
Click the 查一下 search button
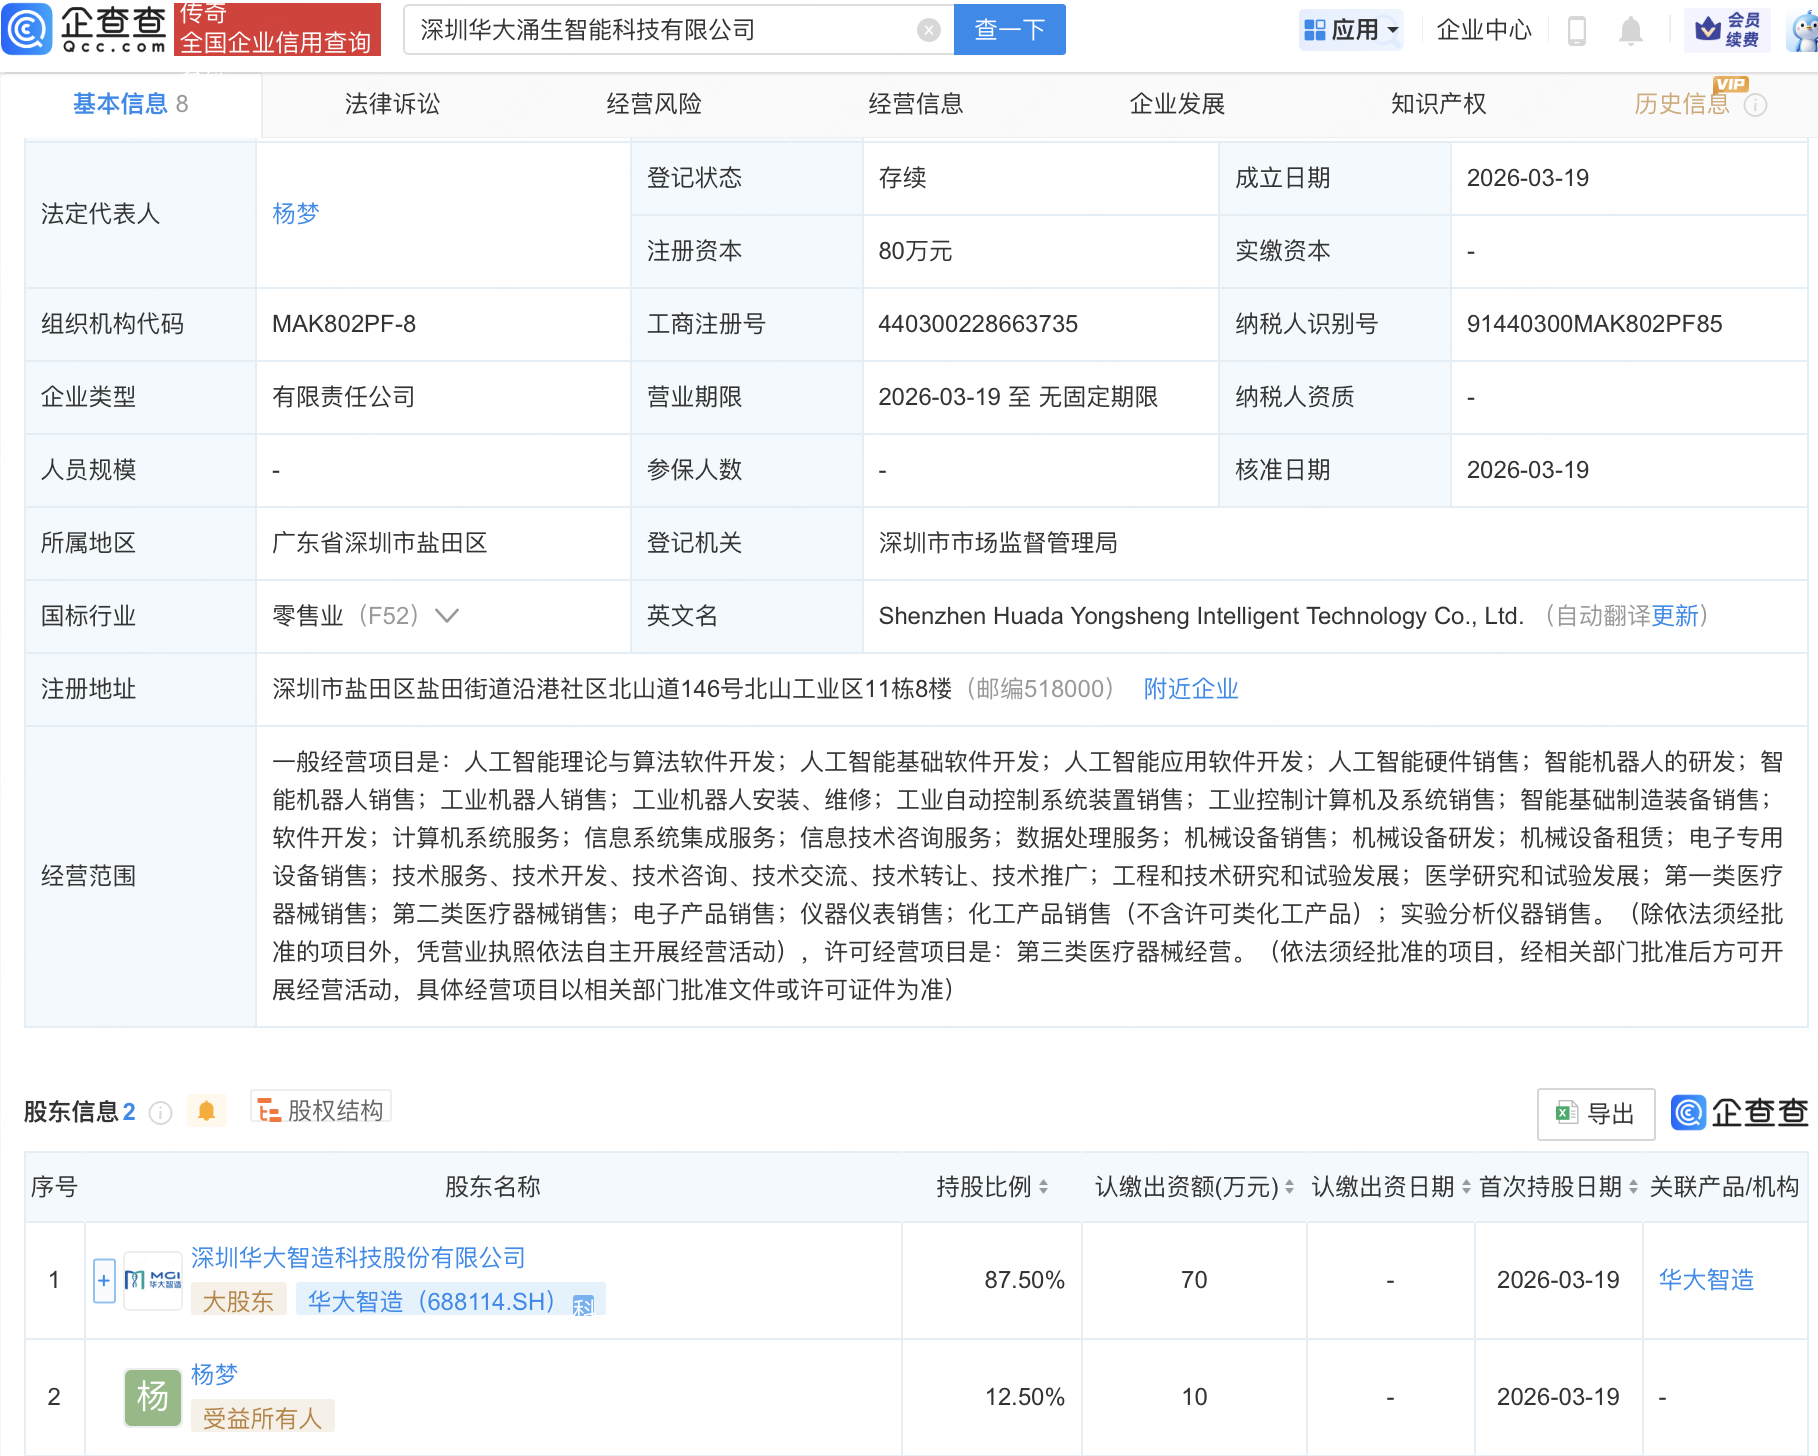coord(1009,30)
